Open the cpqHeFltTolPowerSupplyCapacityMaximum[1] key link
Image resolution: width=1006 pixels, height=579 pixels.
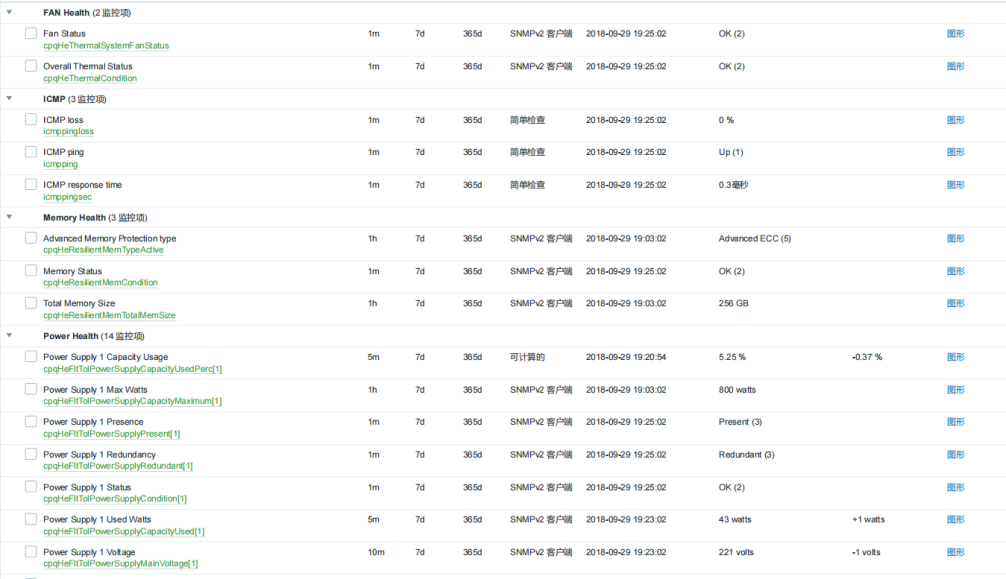pos(132,401)
